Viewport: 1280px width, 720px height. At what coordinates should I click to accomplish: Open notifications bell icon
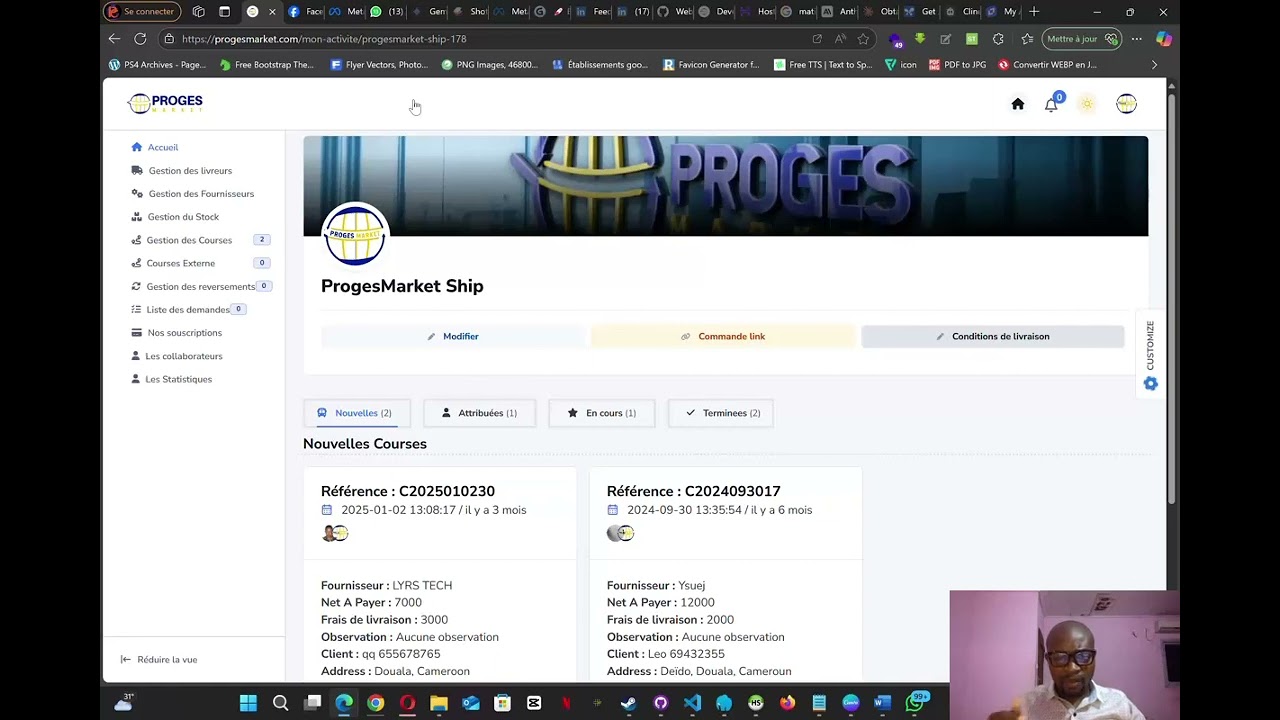[x=1051, y=104]
